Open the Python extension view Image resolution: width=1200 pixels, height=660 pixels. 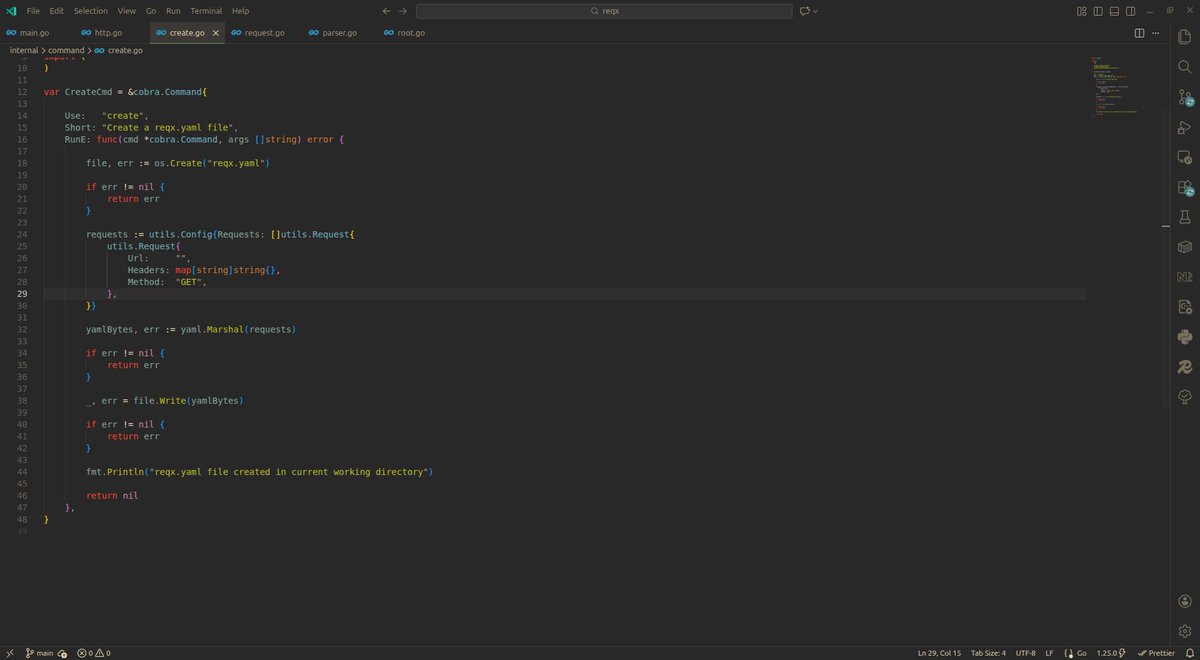[x=1185, y=337]
